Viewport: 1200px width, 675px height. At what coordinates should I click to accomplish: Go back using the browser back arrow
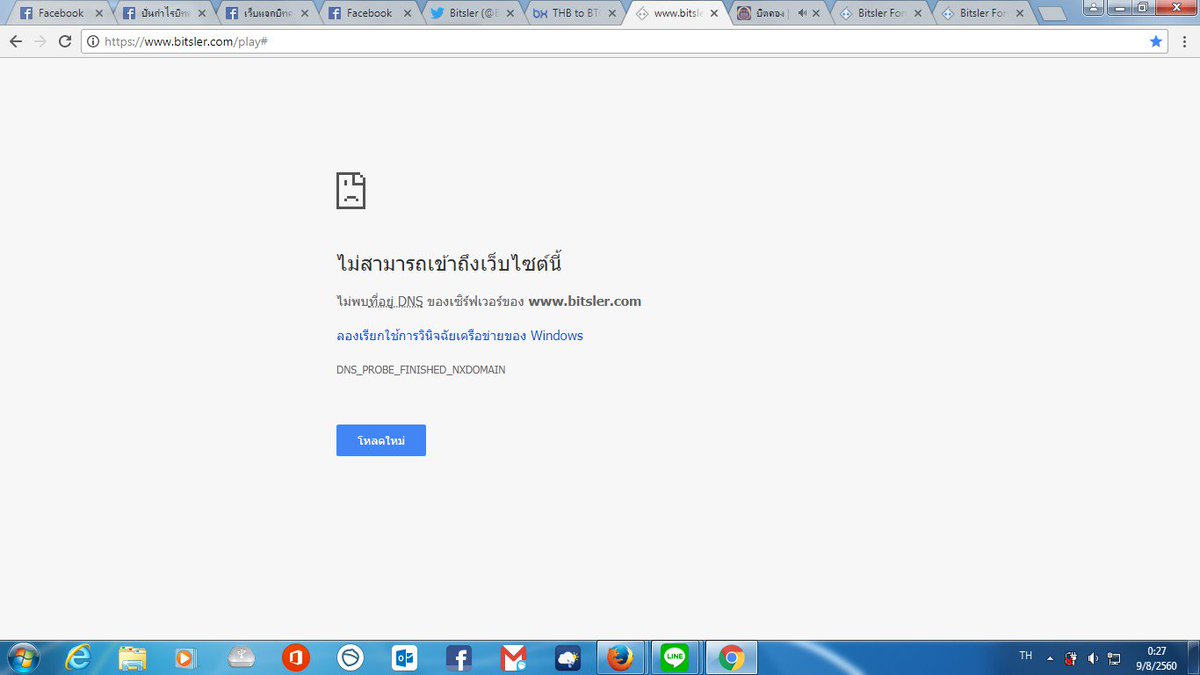[15, 41]
